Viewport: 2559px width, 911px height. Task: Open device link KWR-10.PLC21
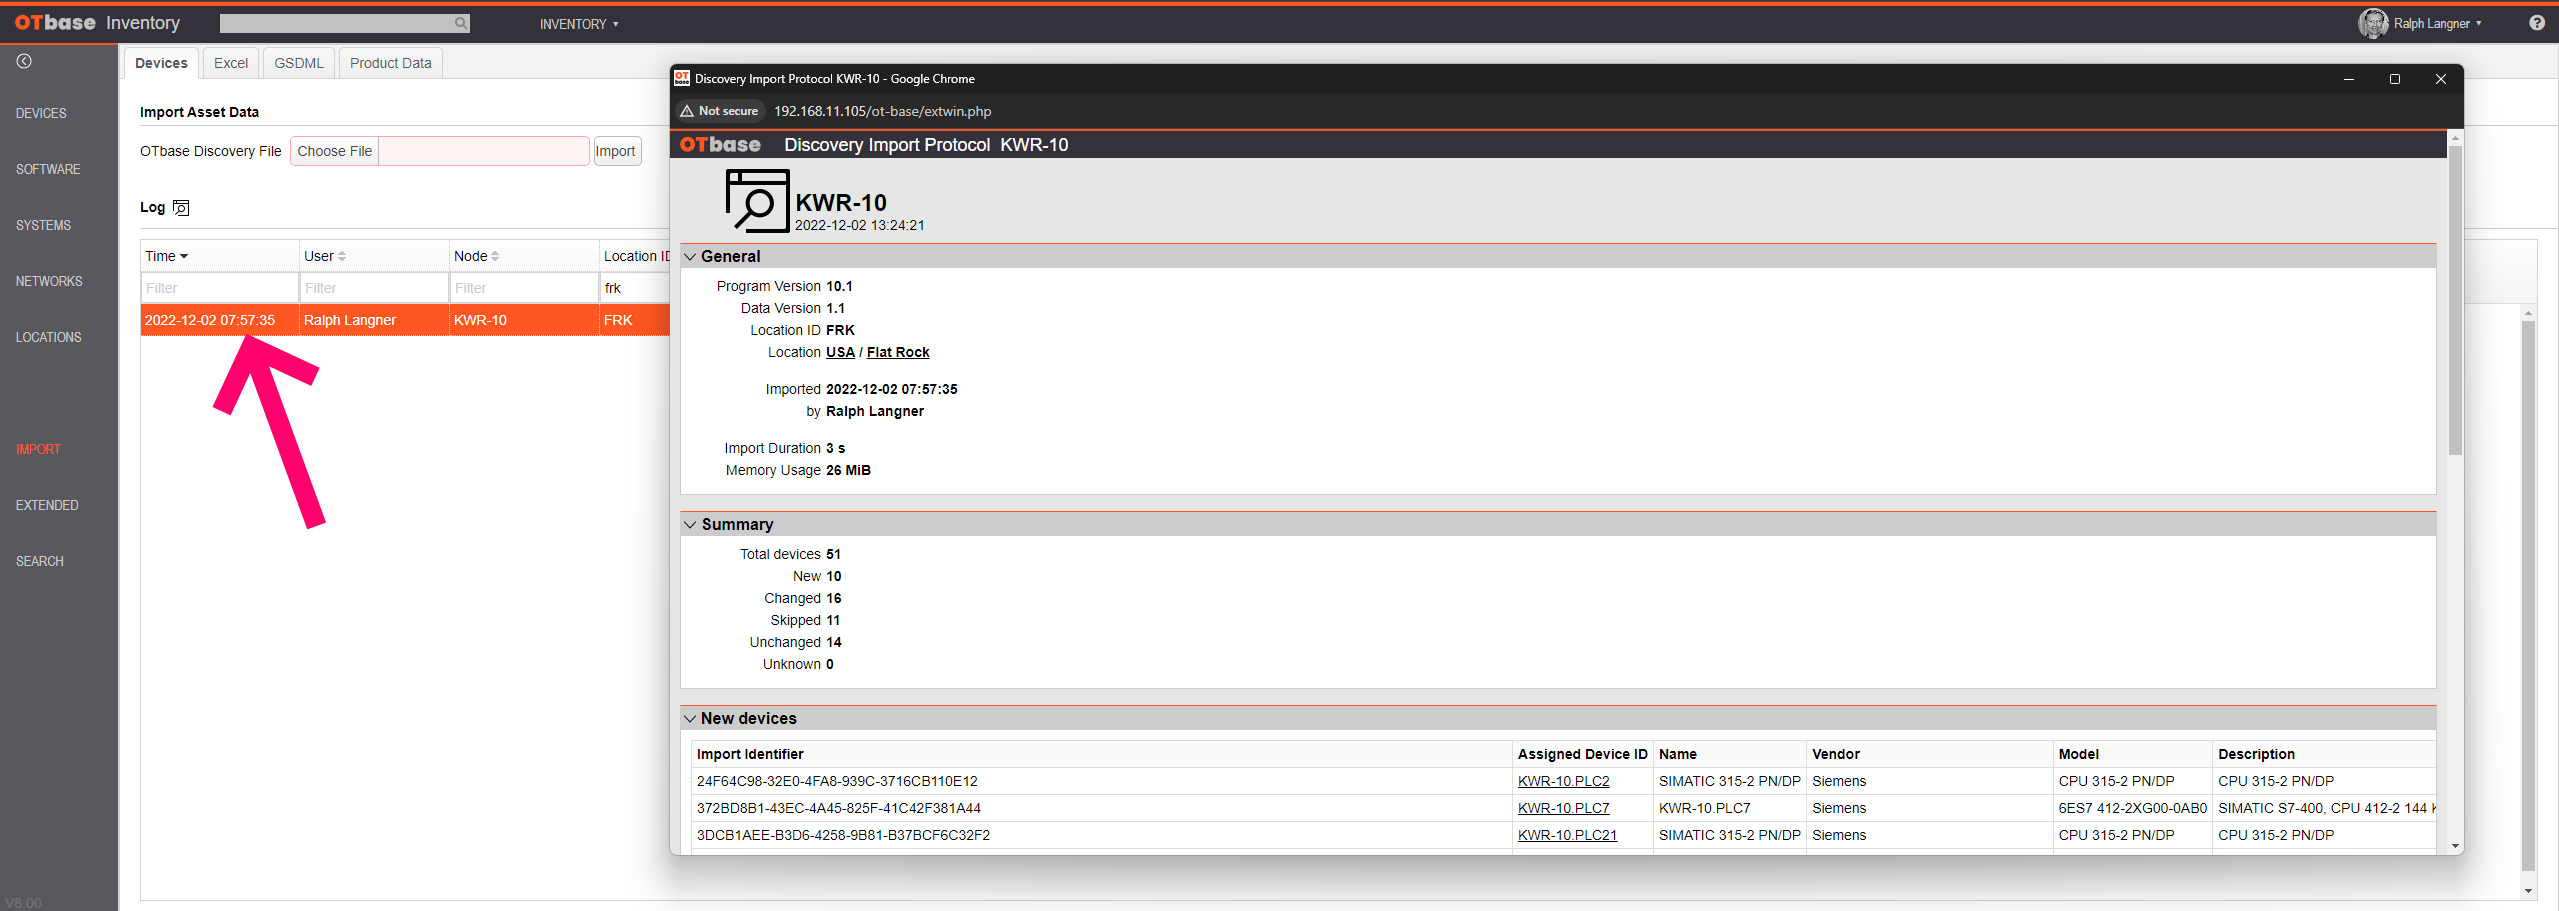pyautogui.click(x=1567, y=835)
